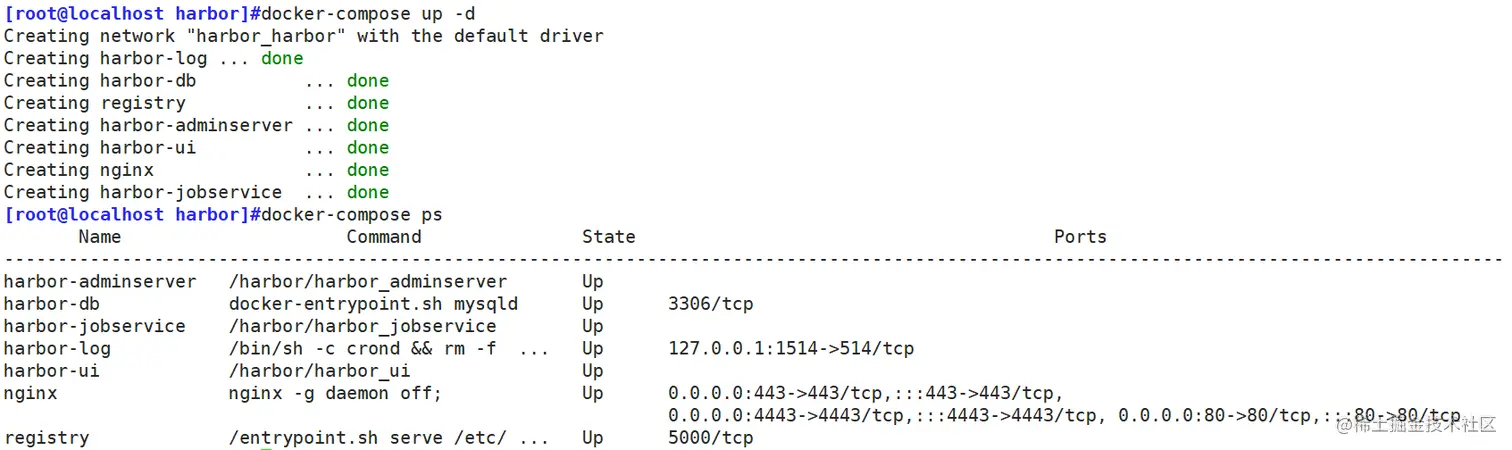The image size is (1512, 450).
Task: Select the harbor-db row name
Action: coord(52,304)
